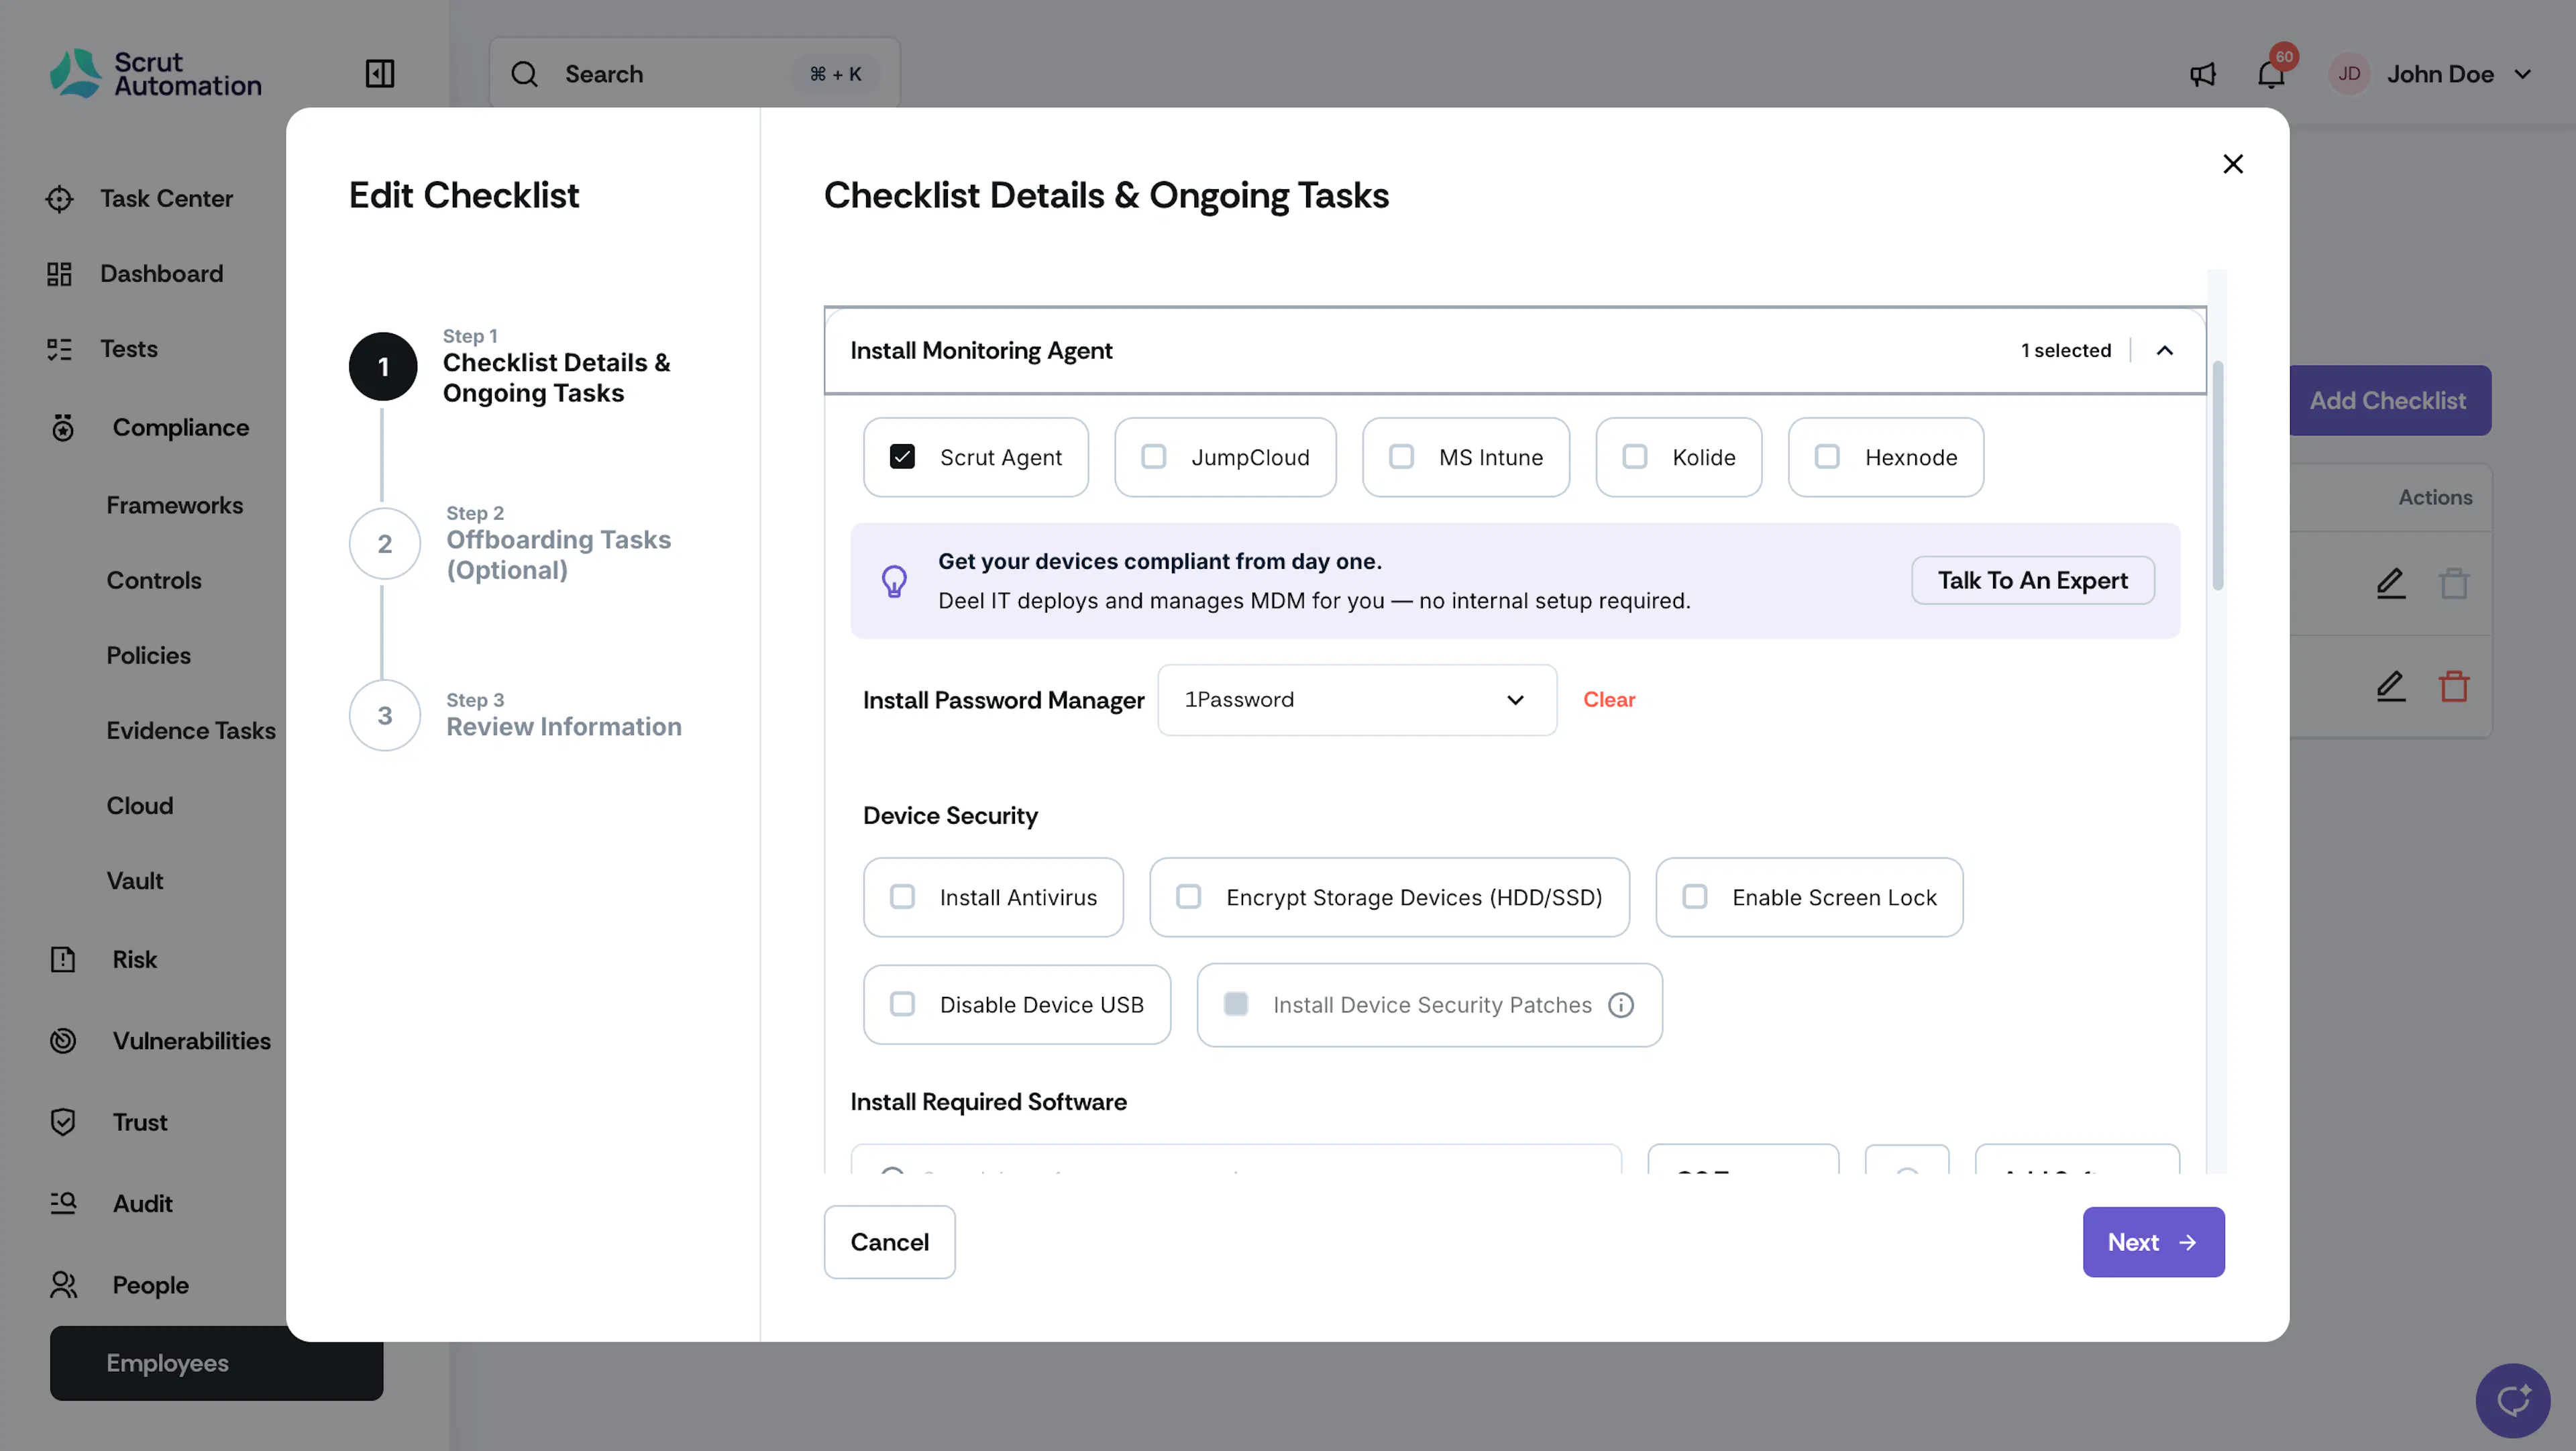The height and width of the screenshot is (1451, 2576).
Task: Click the search magnifier icon
Action: 524,74
